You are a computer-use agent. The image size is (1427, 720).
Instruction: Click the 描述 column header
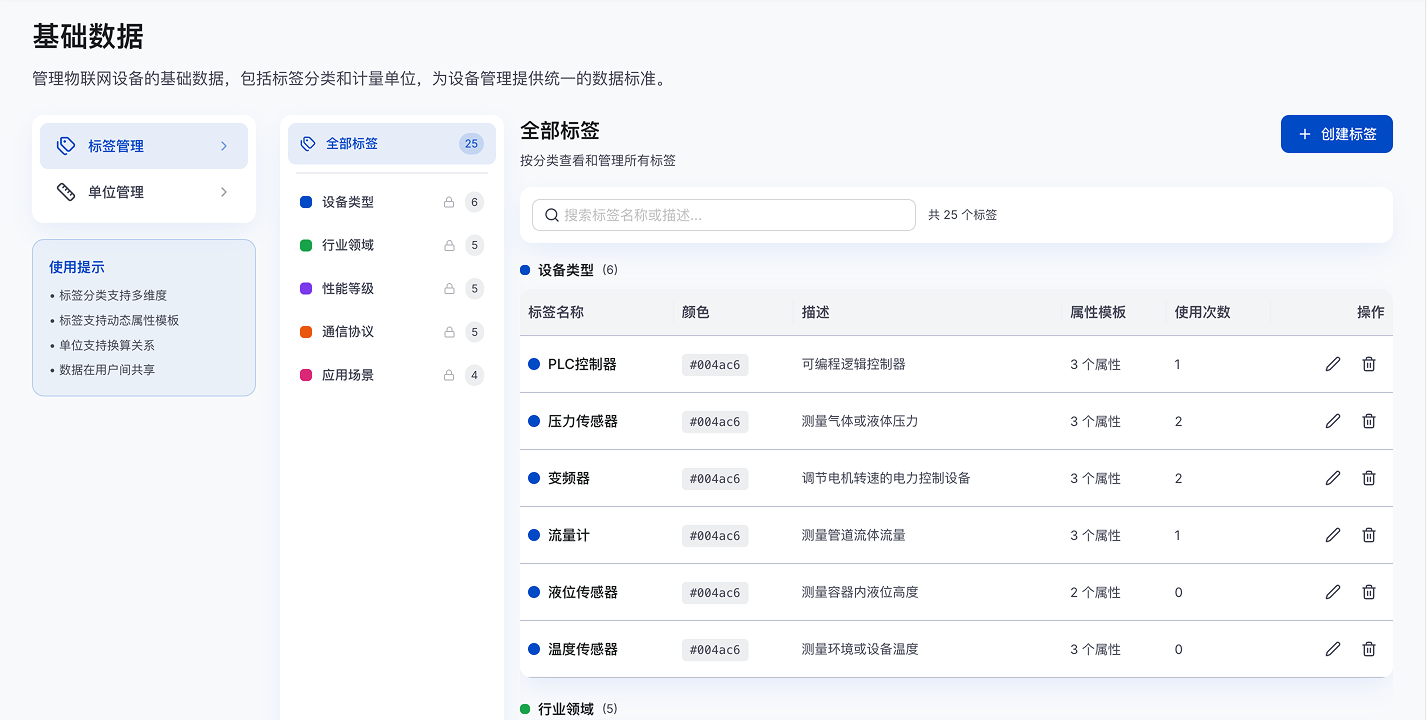tap(816, 312)
